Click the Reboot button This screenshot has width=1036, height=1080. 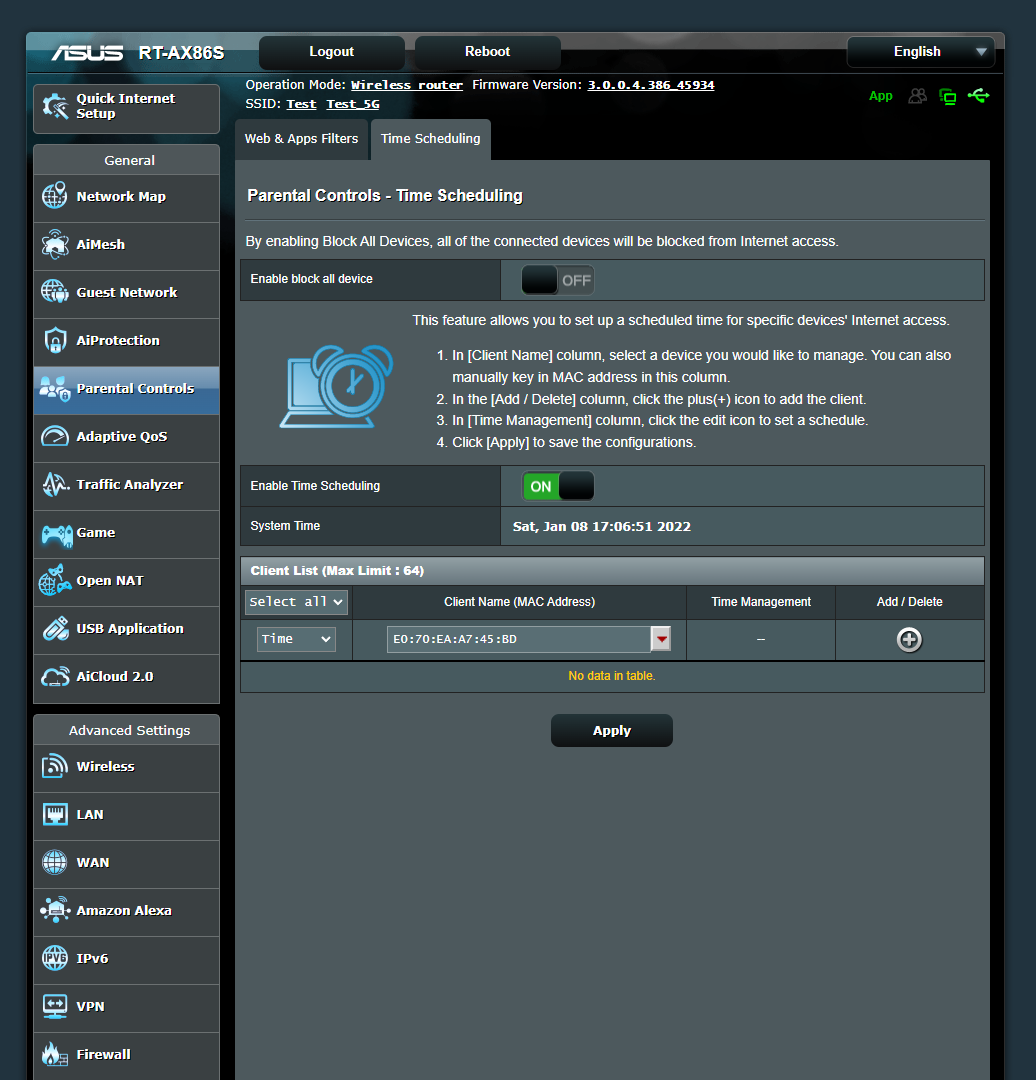(487, 51)
